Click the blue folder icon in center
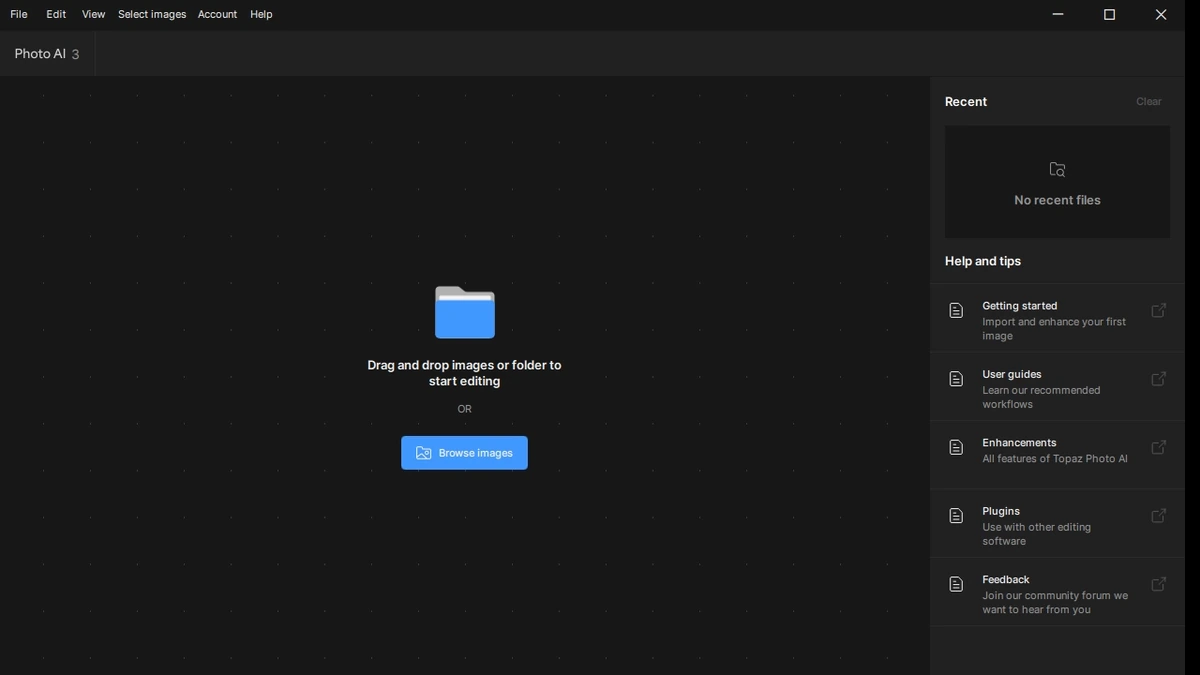1200x675 pixels. 465,312
